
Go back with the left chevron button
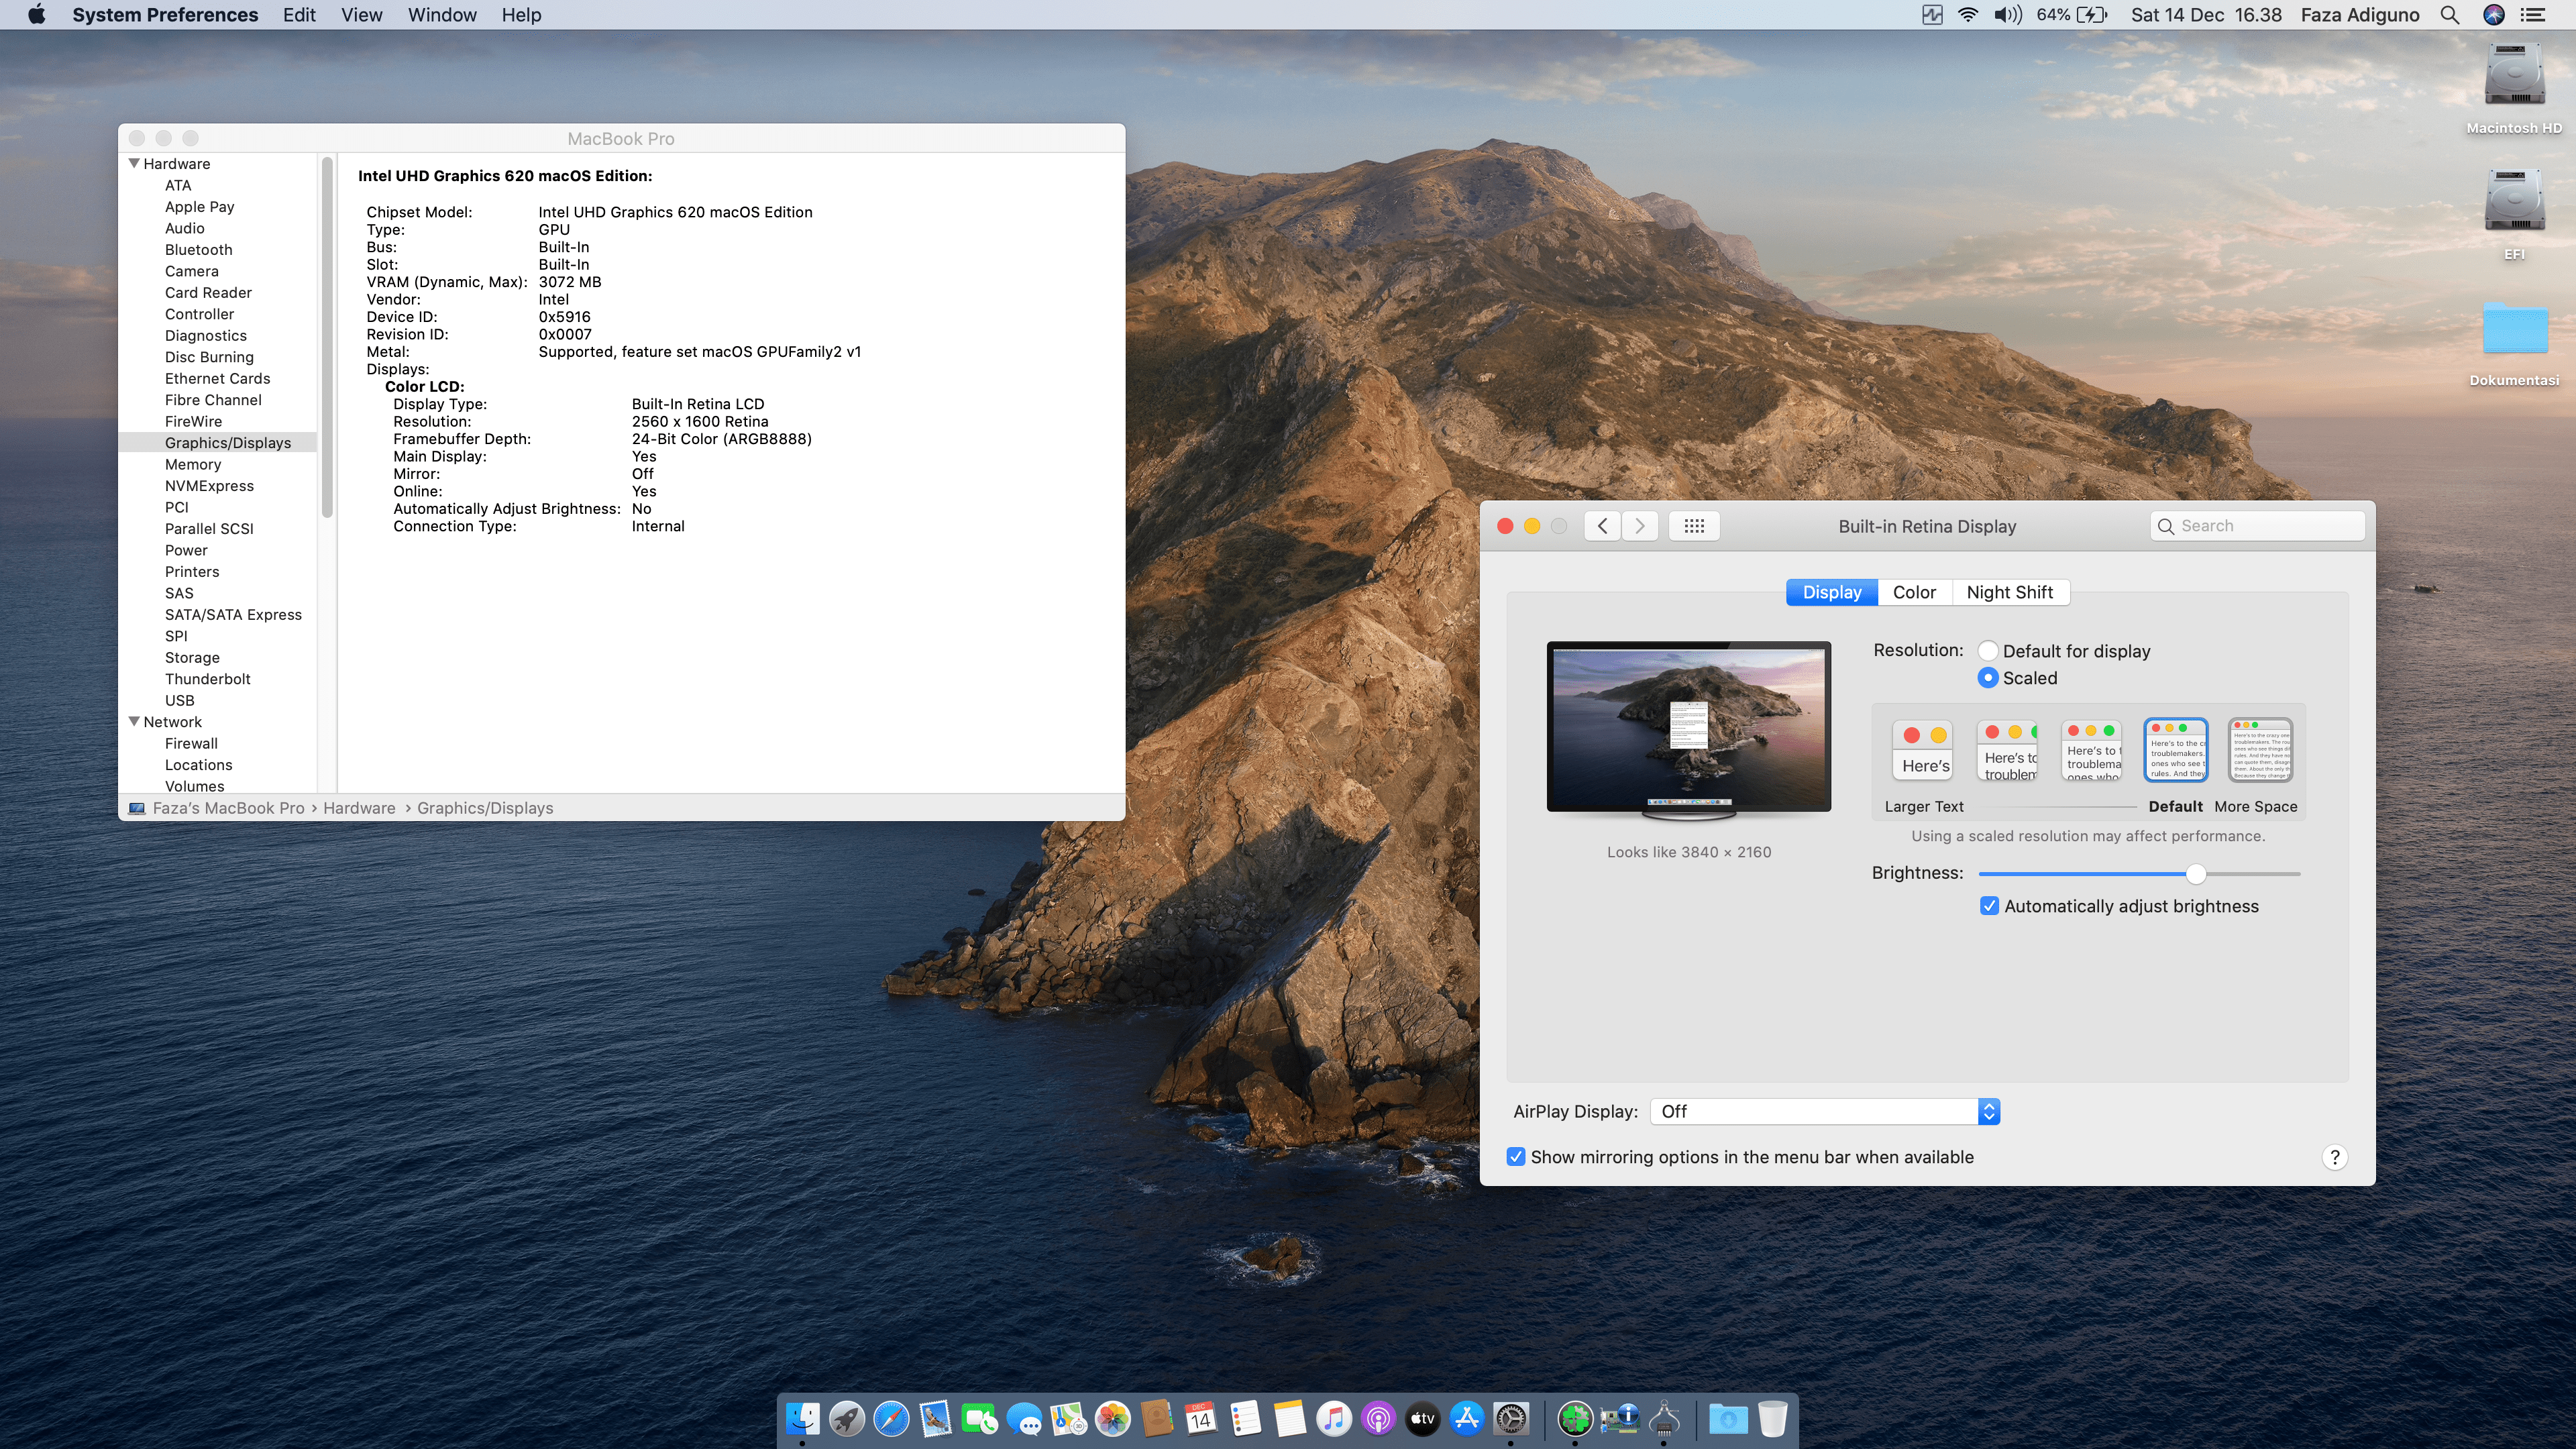point(1602,526)
